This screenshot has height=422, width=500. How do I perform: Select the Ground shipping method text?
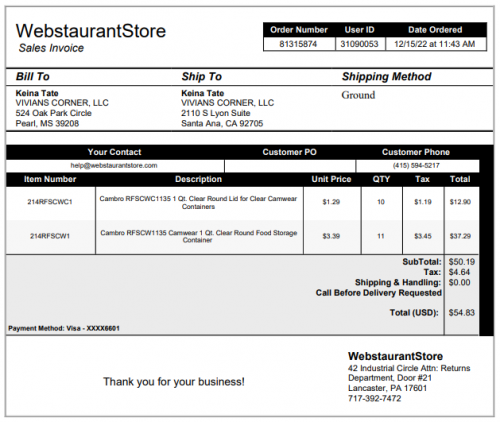tap(358, 95)
